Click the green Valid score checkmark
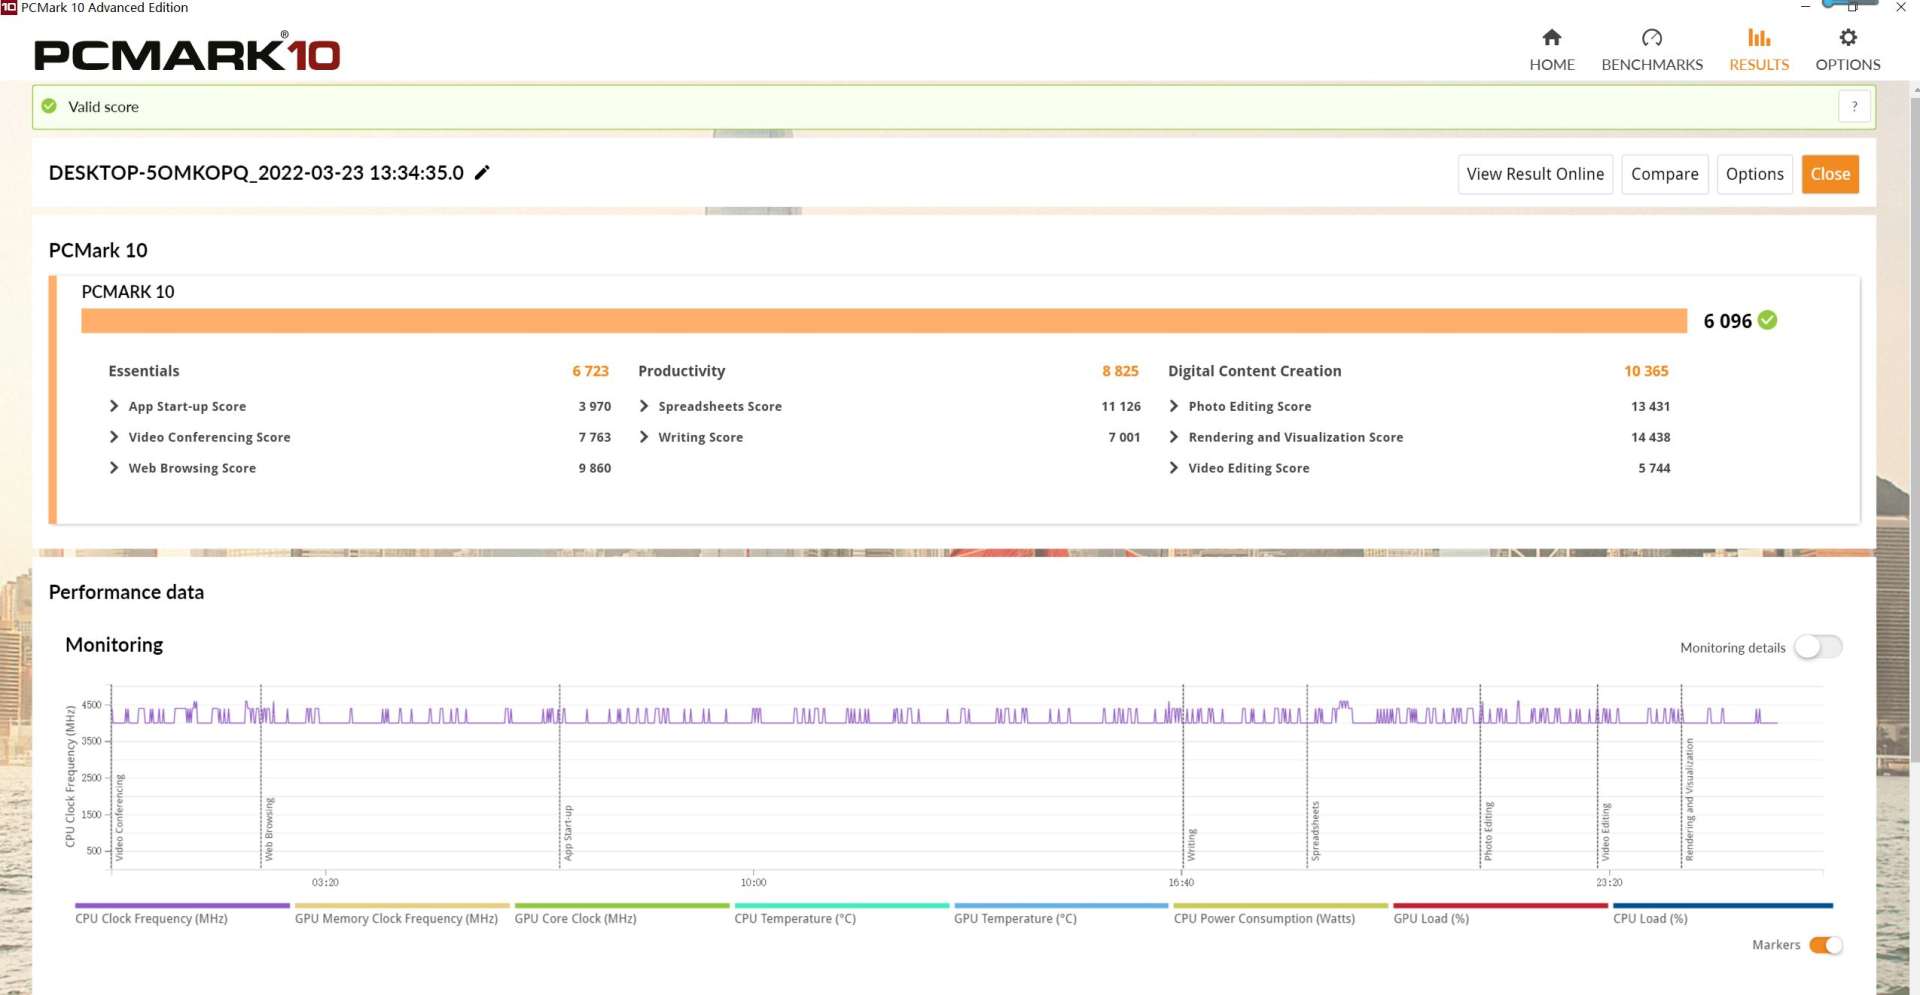1920x995 pixels. click(49, 106)
